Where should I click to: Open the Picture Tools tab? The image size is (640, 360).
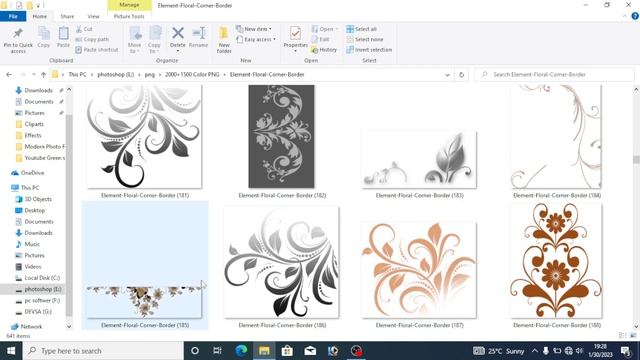[129, 16]
